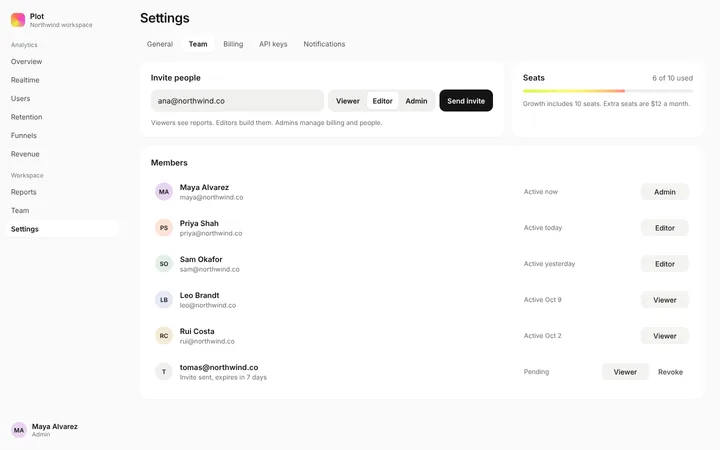Select the Editor role for invite
The height and width of the screenshot is (450, 720).
pyautogui.click(x=382, y=101)
